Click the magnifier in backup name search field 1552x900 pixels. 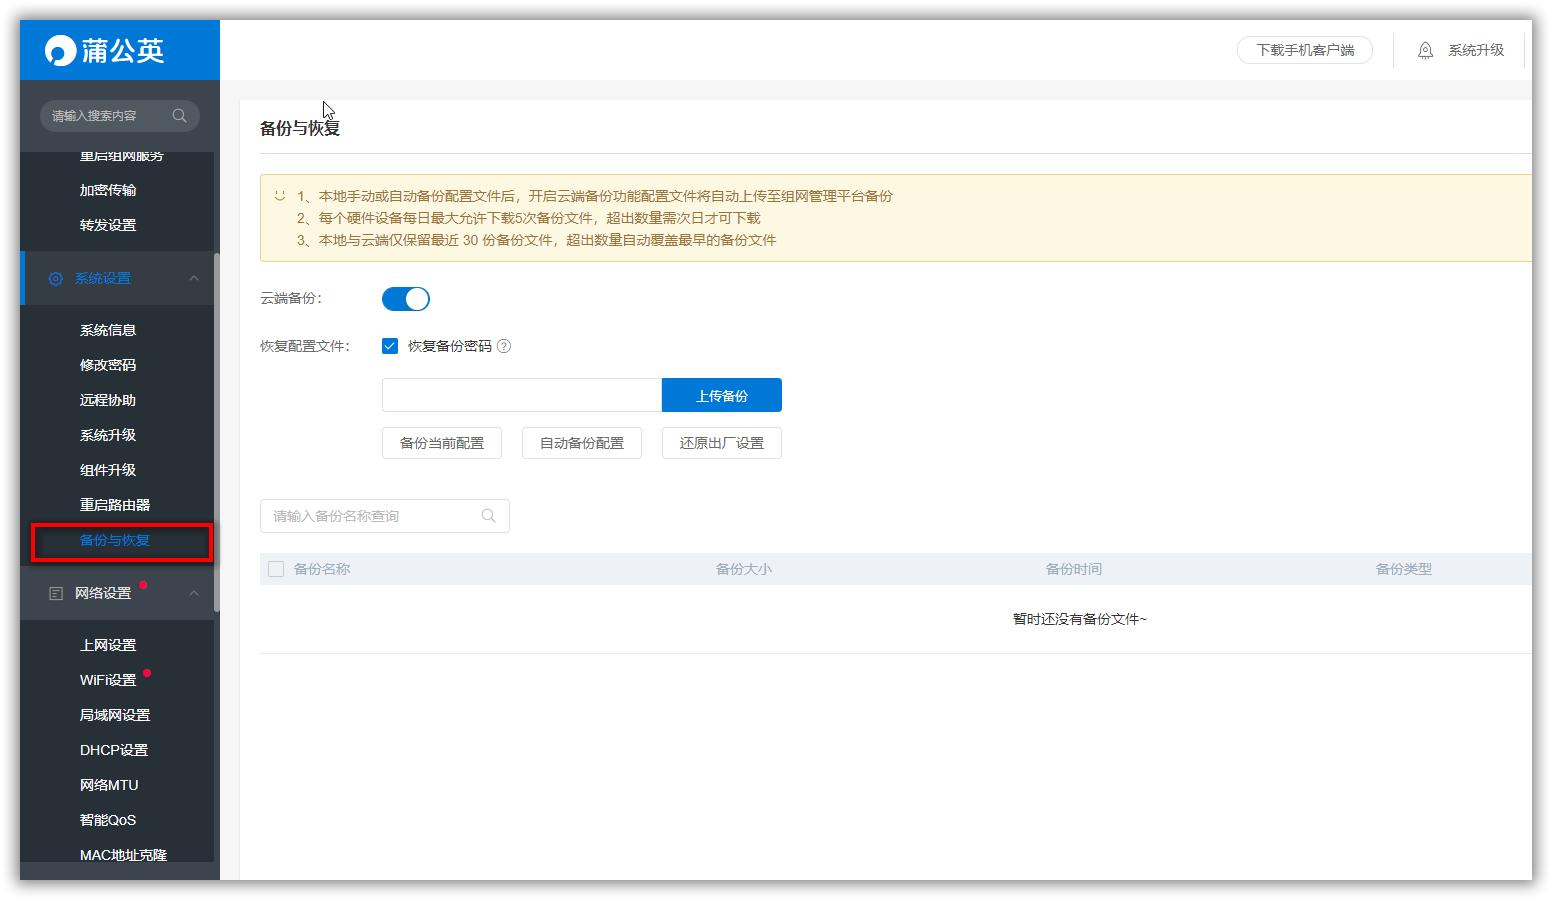[488, 515]
